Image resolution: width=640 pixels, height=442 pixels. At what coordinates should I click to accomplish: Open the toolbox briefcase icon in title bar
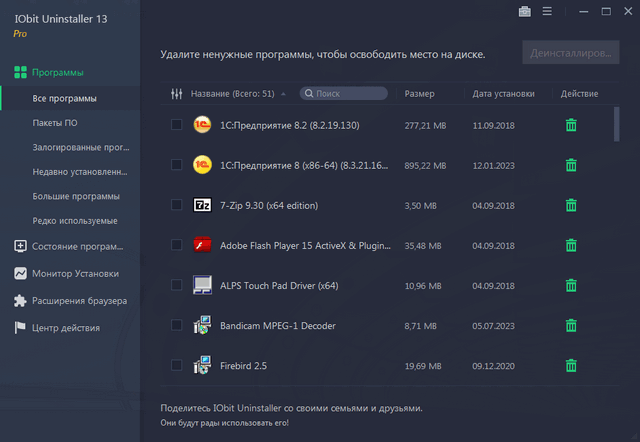pyautogui.click(x=525, y=12)
